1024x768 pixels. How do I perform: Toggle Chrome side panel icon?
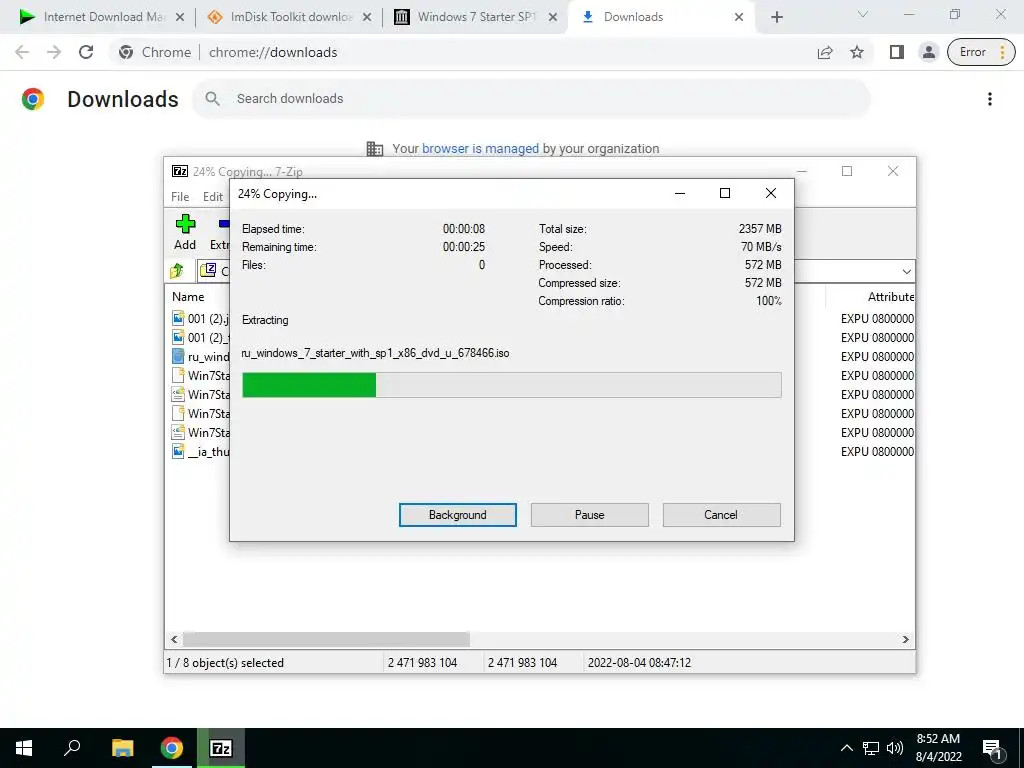897,52
